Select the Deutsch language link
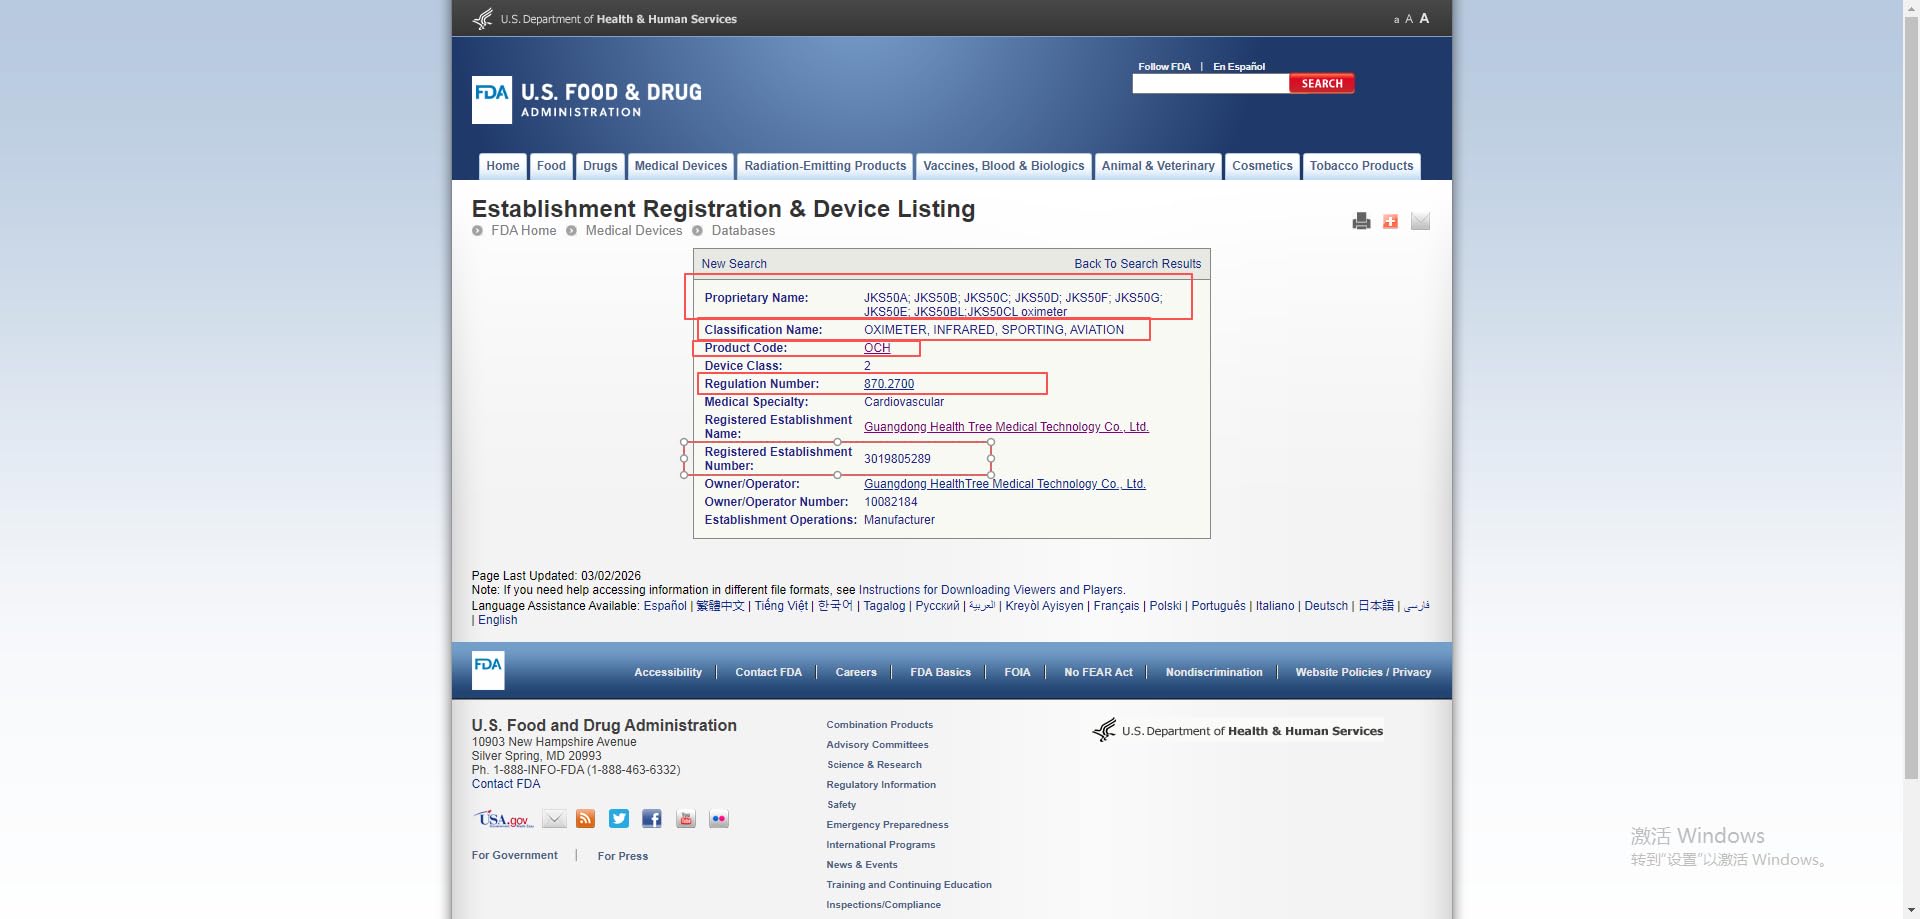1920x919 pixels. pos(1326,606)
